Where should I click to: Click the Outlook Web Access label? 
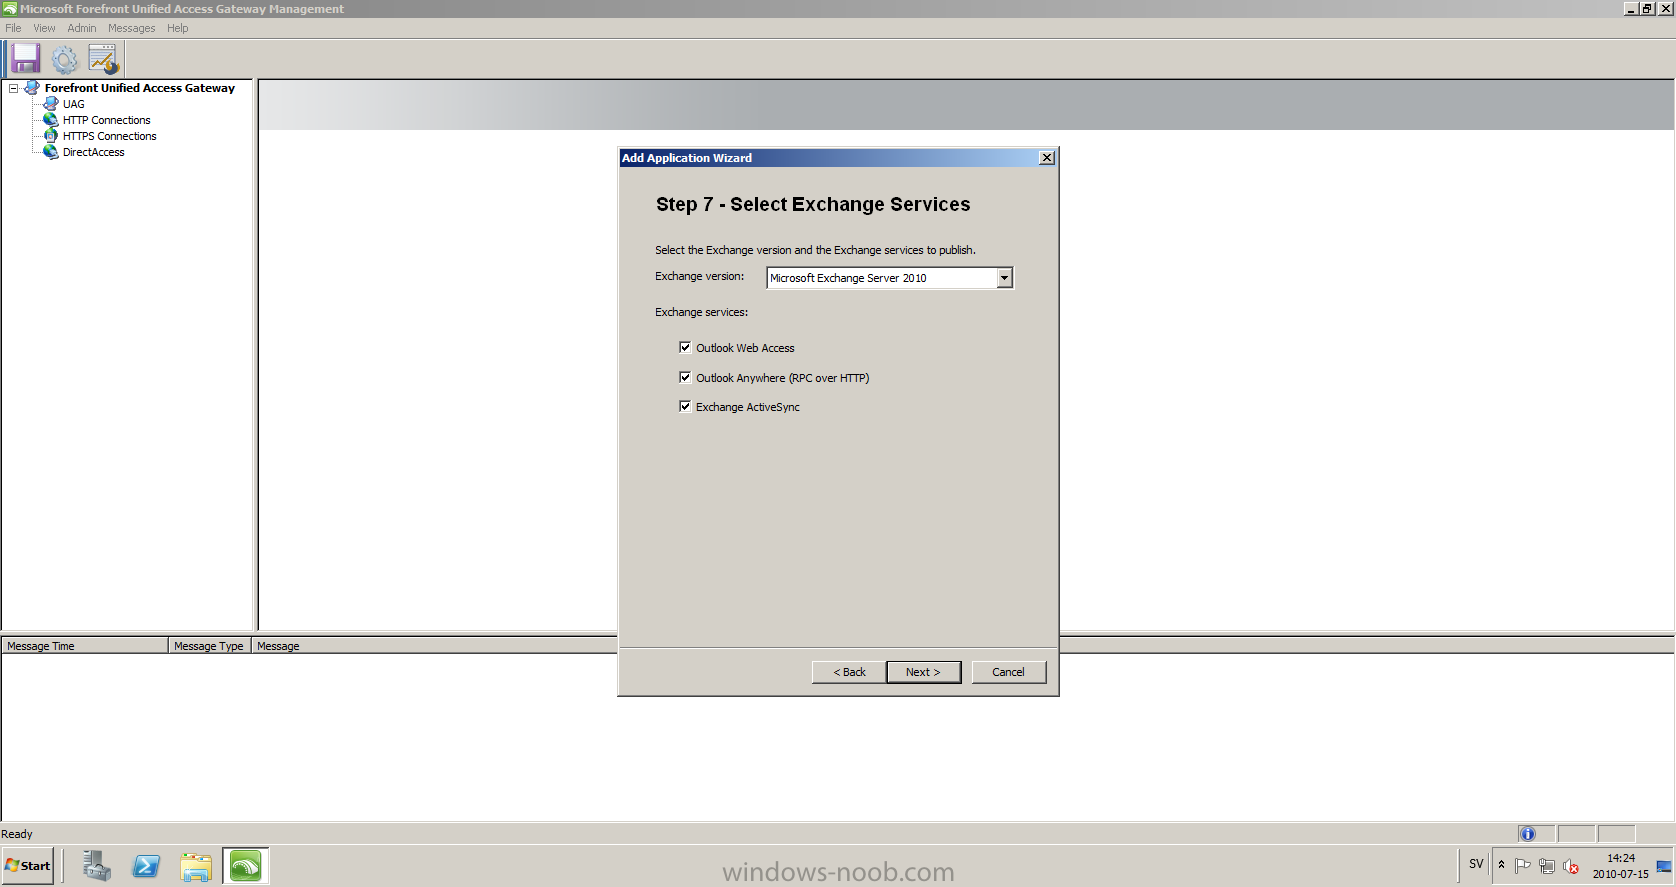click(745, 348)
